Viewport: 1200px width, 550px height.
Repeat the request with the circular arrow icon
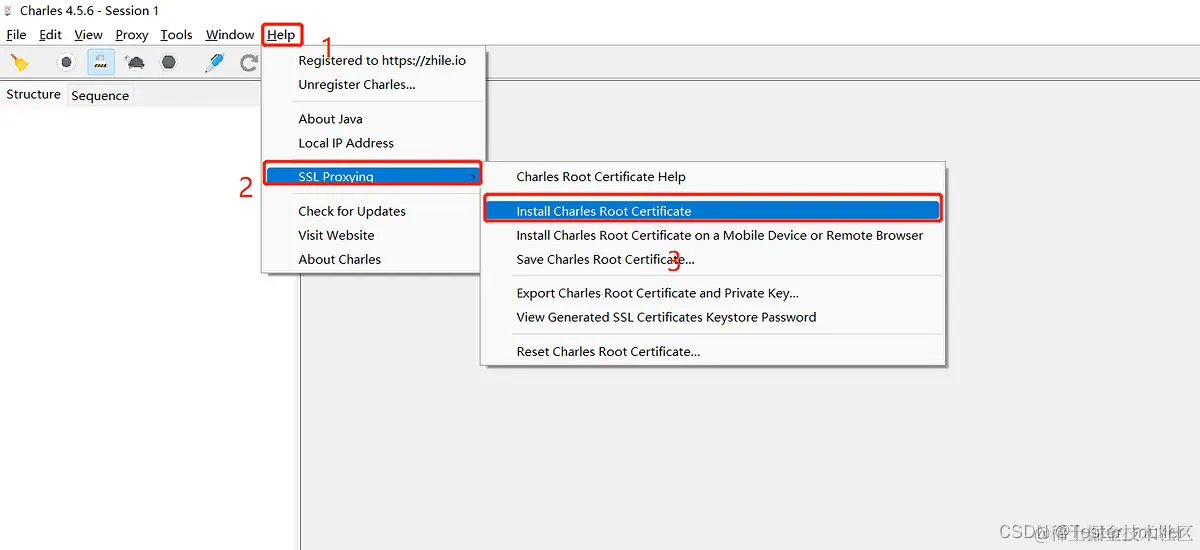(x=249, y=62)
